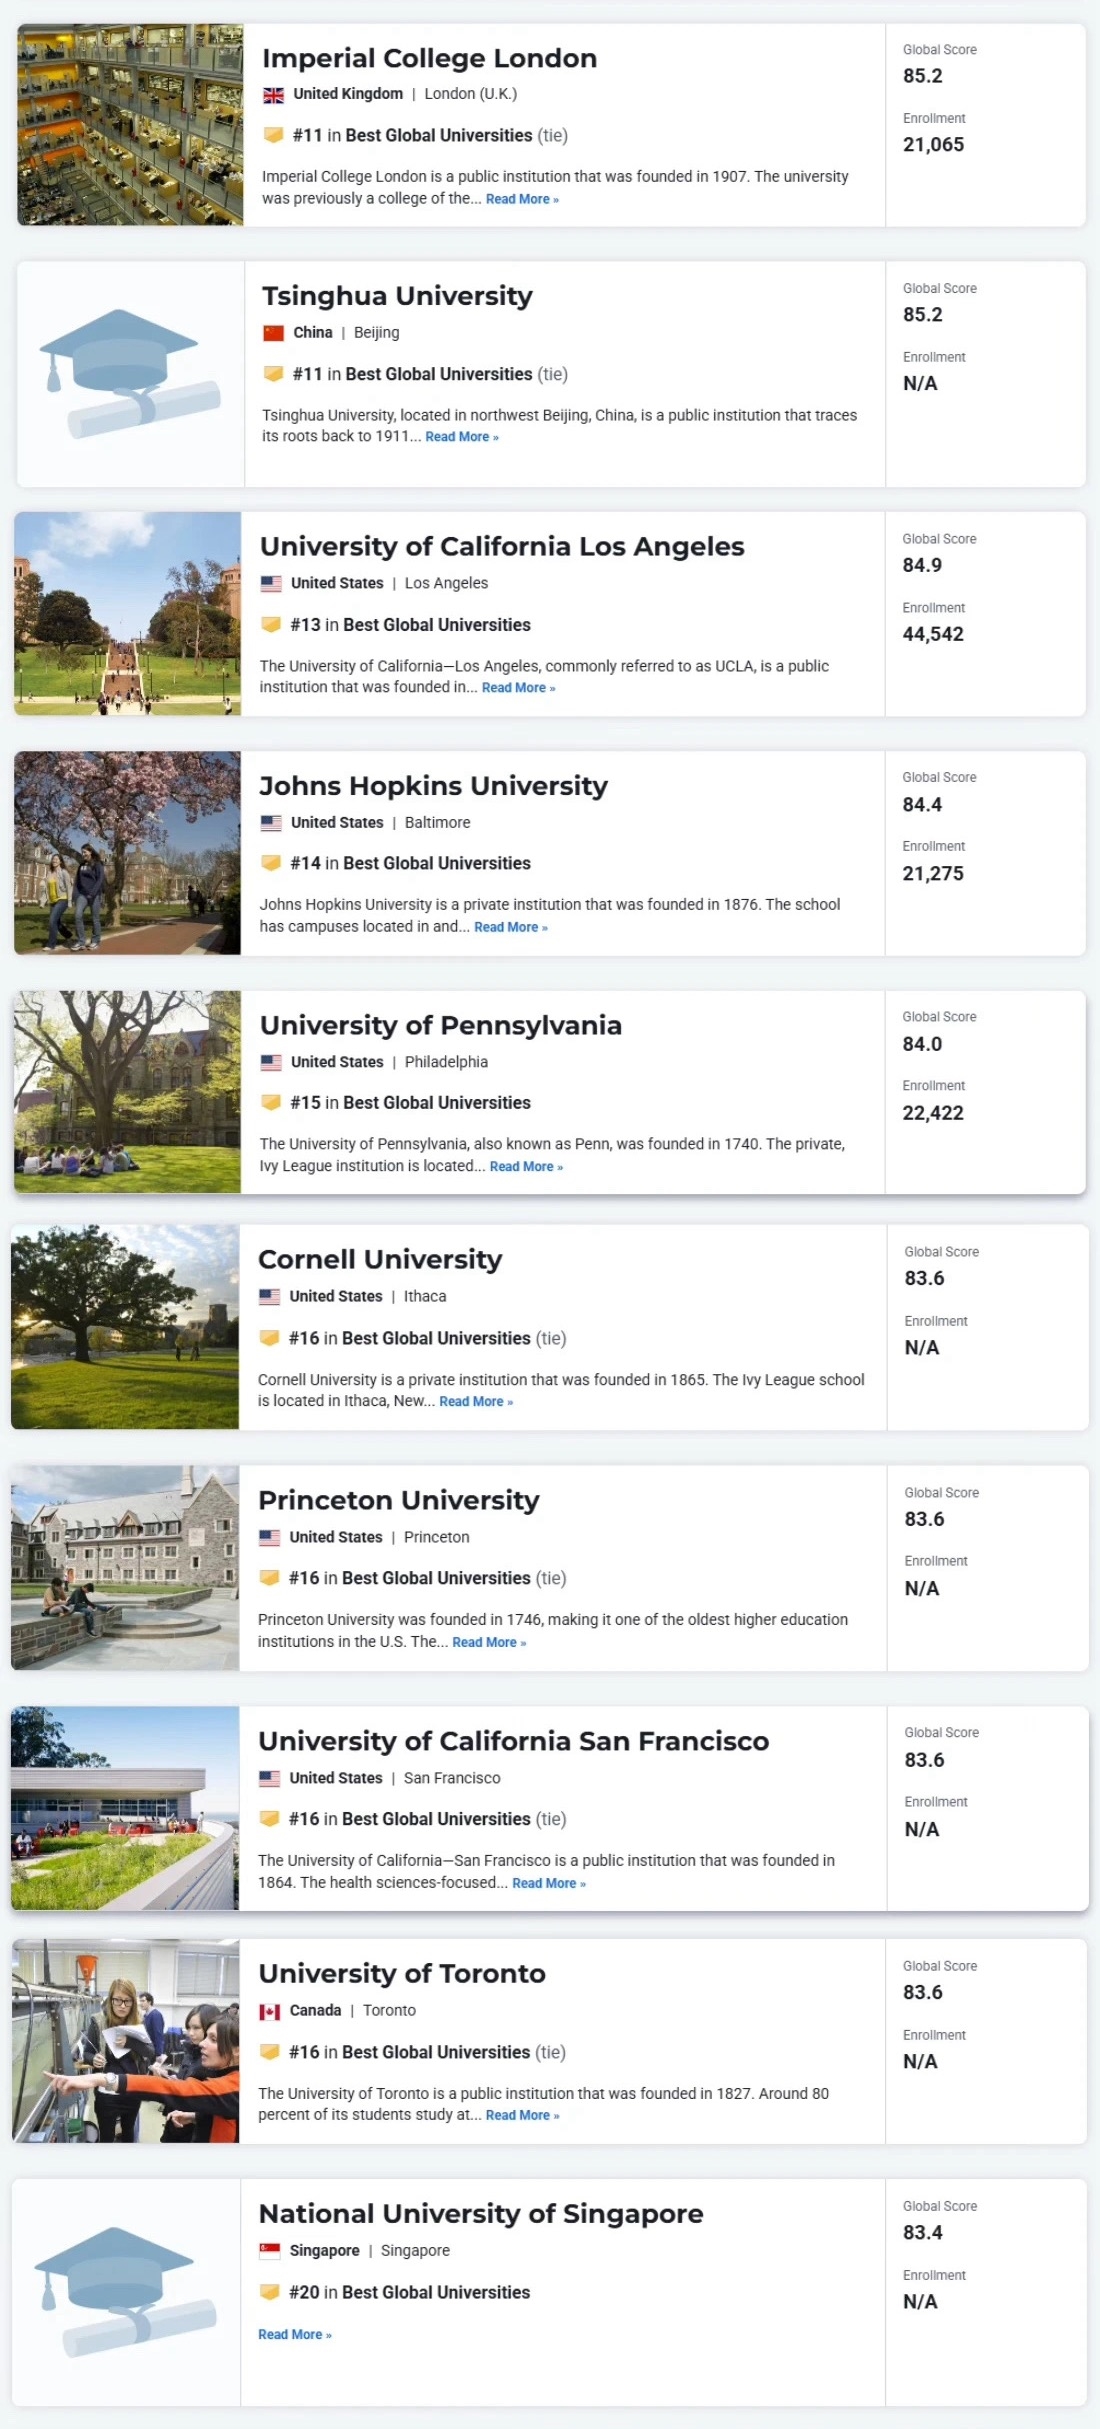Screen dimensions: 1100x2429
Task: Open the Johns Hopkins University heading
Action: tap(433, 786)
